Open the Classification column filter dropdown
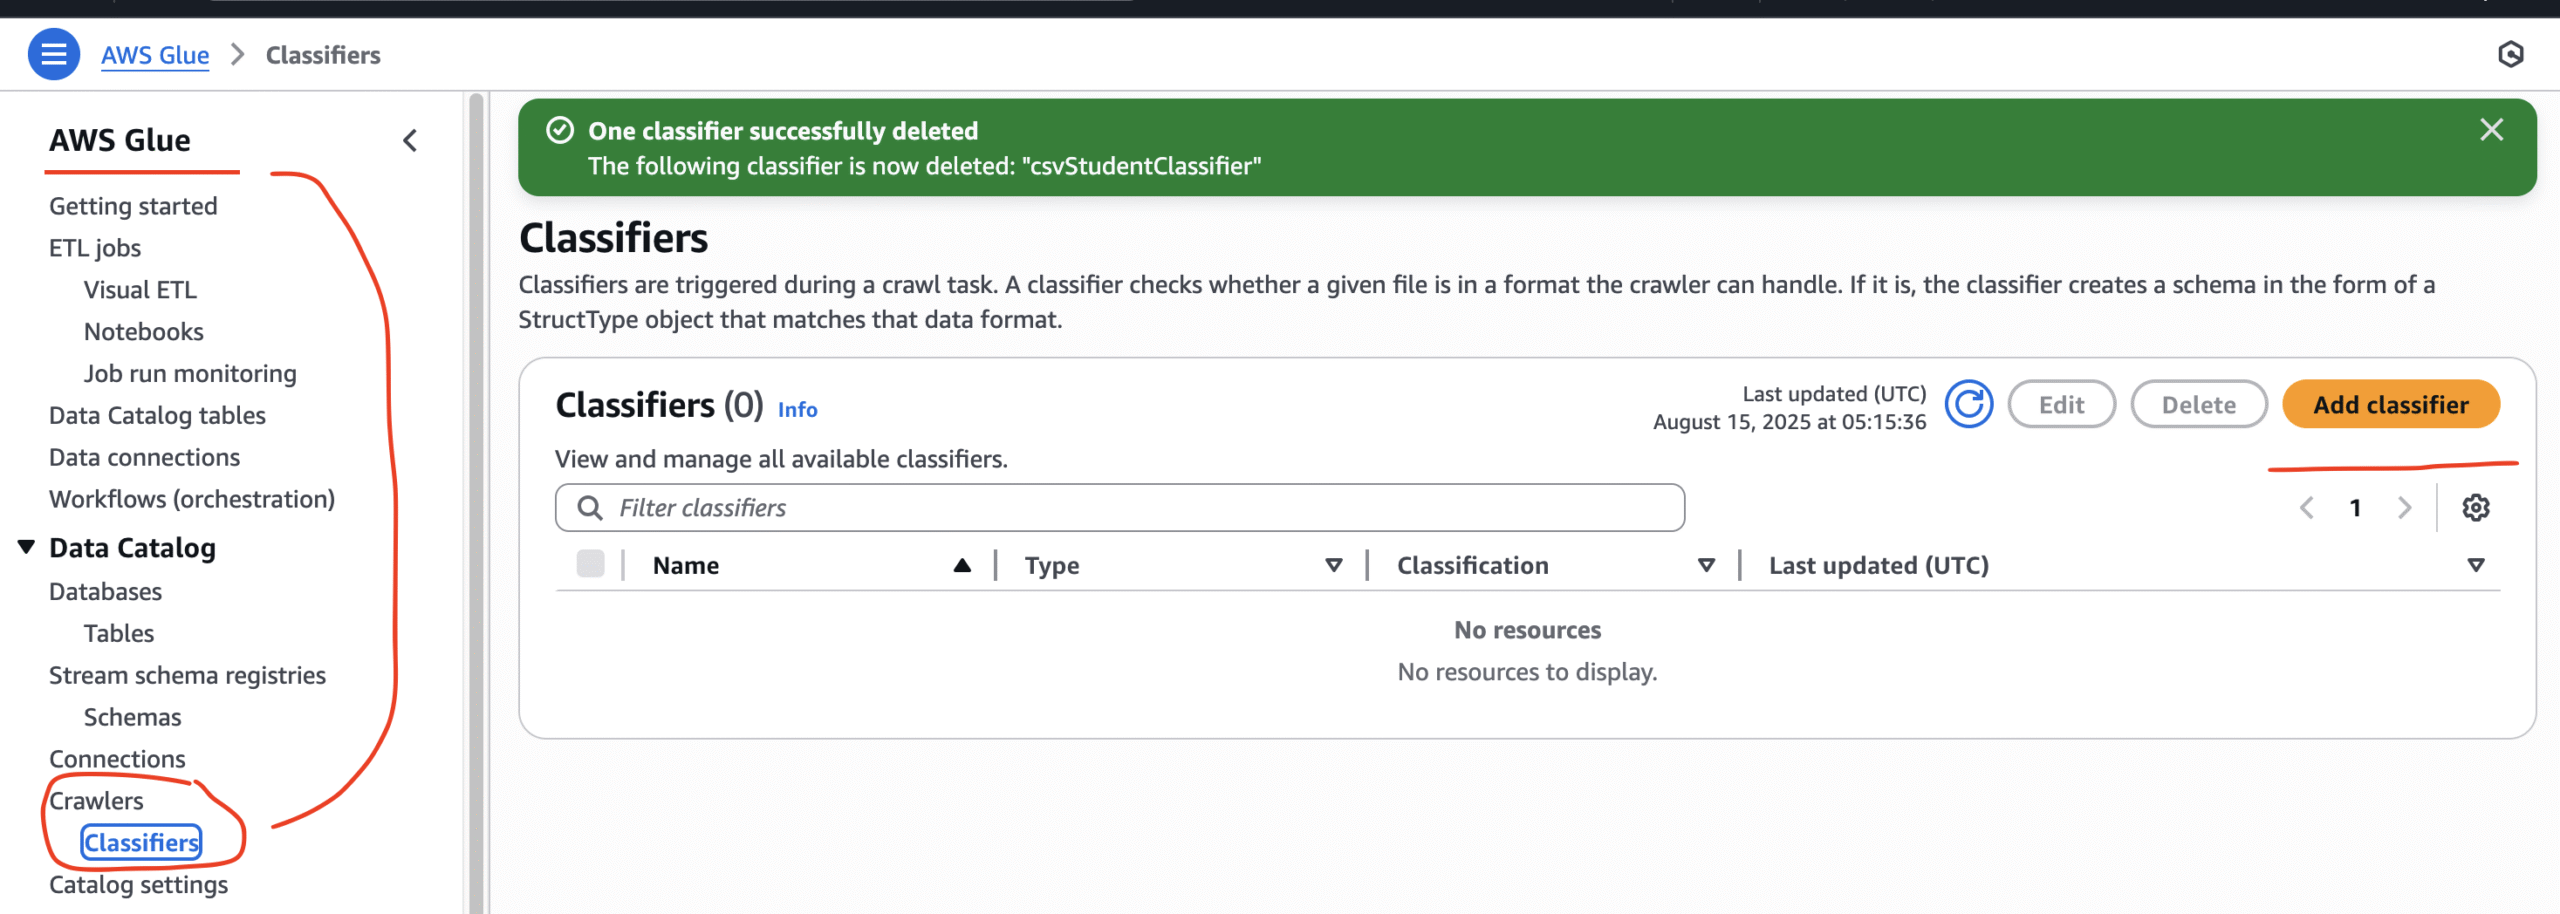This screenshot has width=2560, height=914. tap(1707, 564)
